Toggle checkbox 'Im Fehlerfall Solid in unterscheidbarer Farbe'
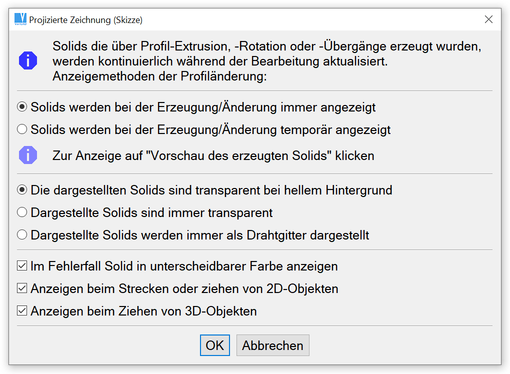 [x=22, y=266]
